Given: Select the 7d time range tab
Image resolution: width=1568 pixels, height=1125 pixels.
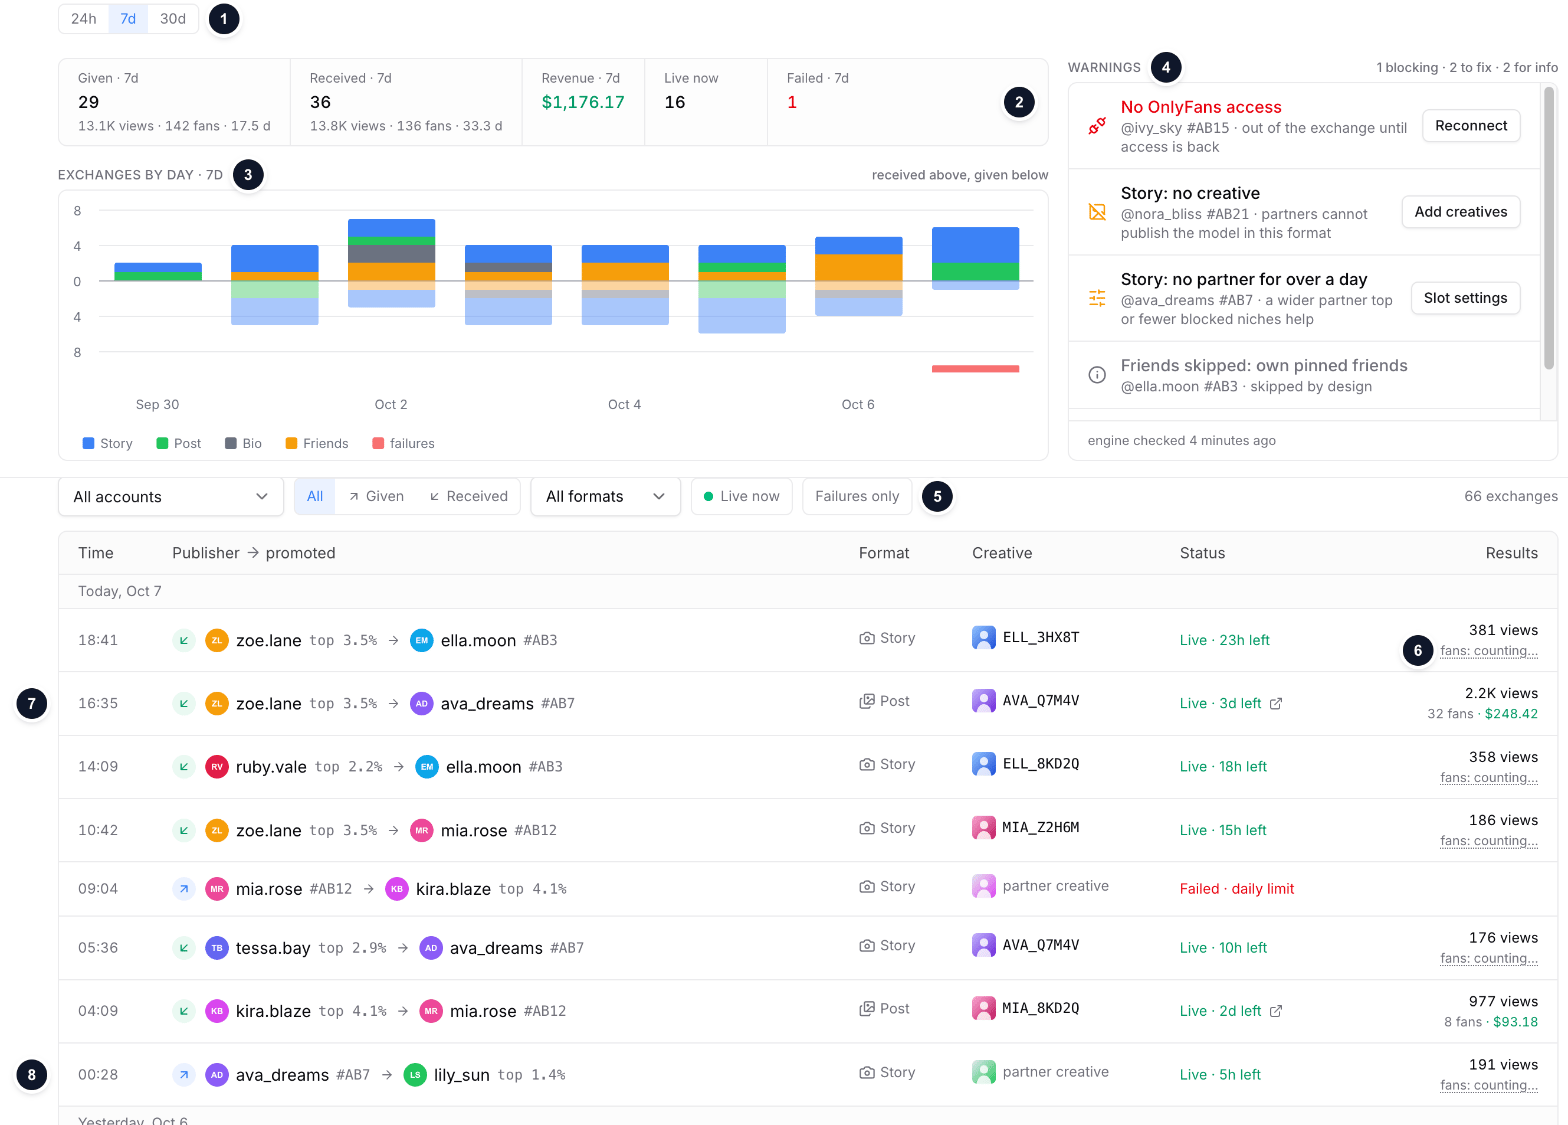Looking at the screenshot, I should [128, 19].
